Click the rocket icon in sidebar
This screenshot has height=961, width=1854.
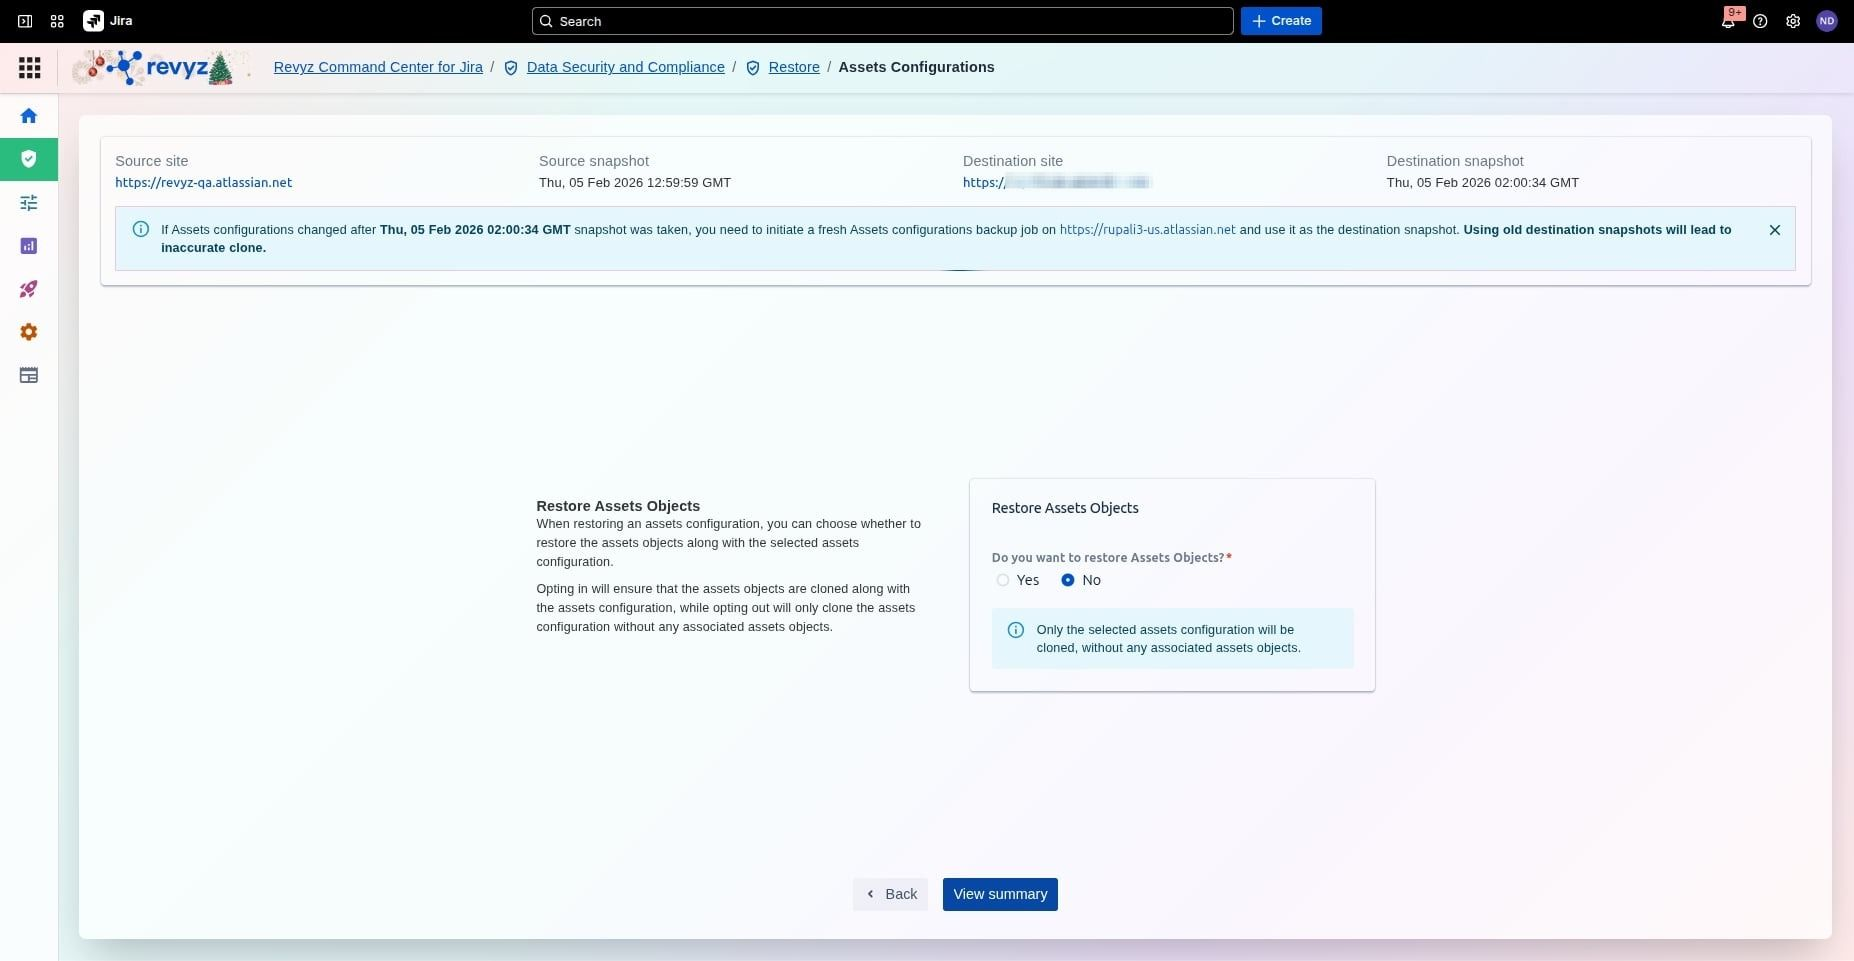pos(29,289)
